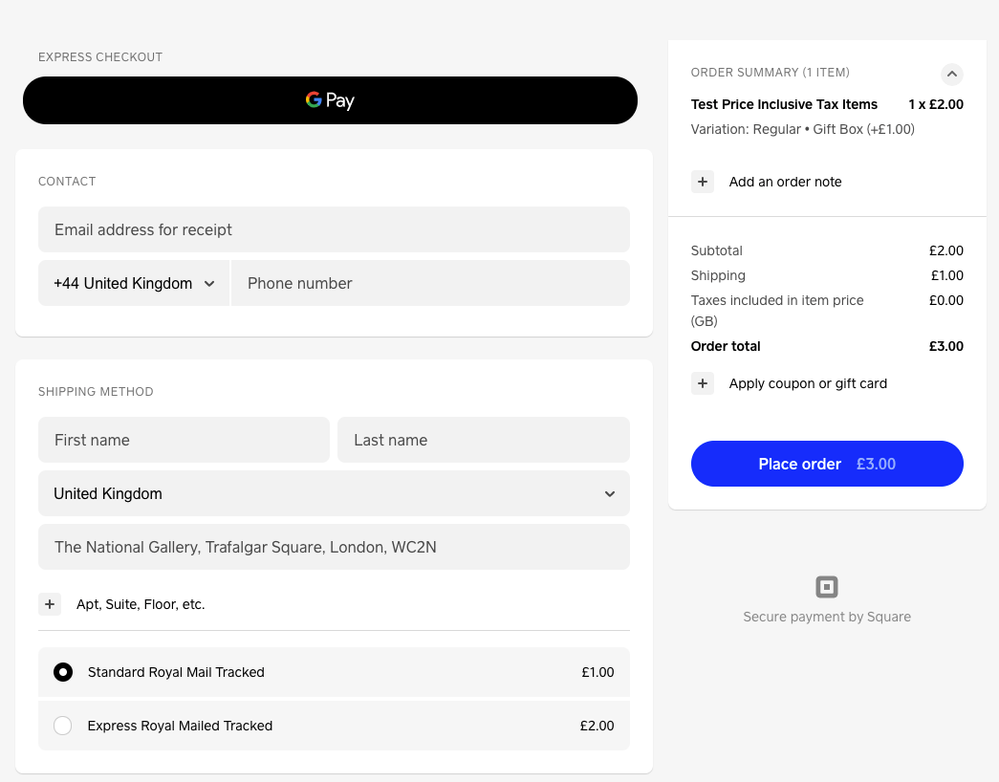
Task: Click Apply coupon or gift card link
Action: click(x=807, y=384)
